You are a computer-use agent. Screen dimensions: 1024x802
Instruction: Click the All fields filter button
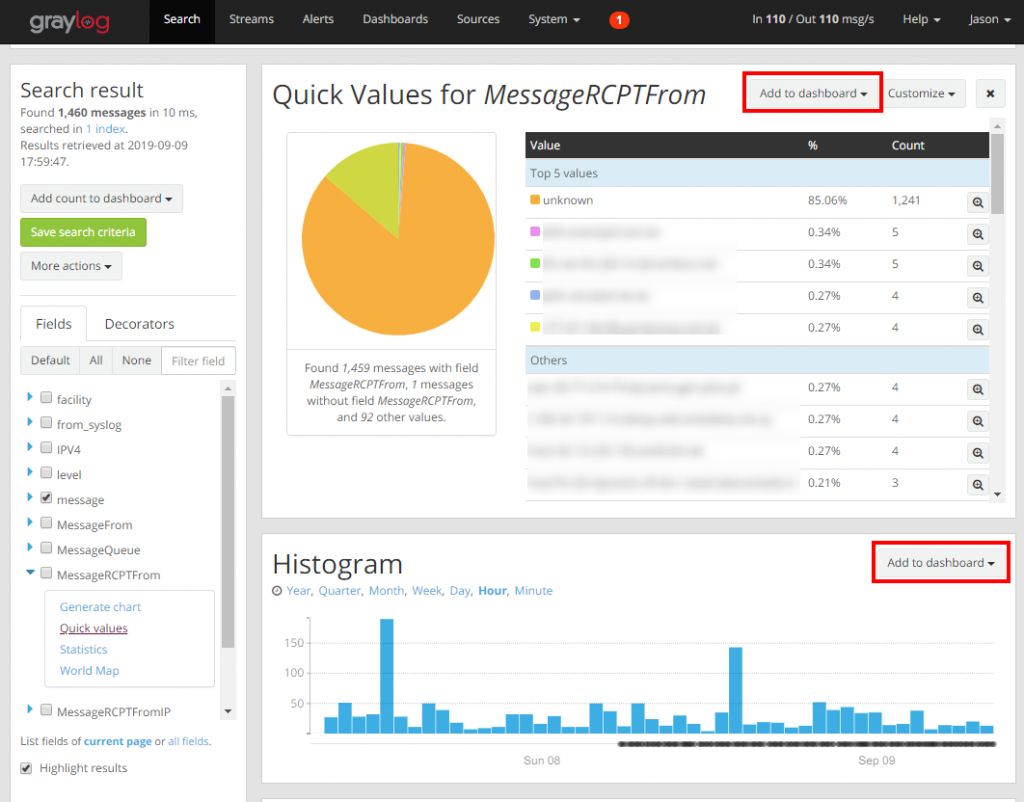96,361
